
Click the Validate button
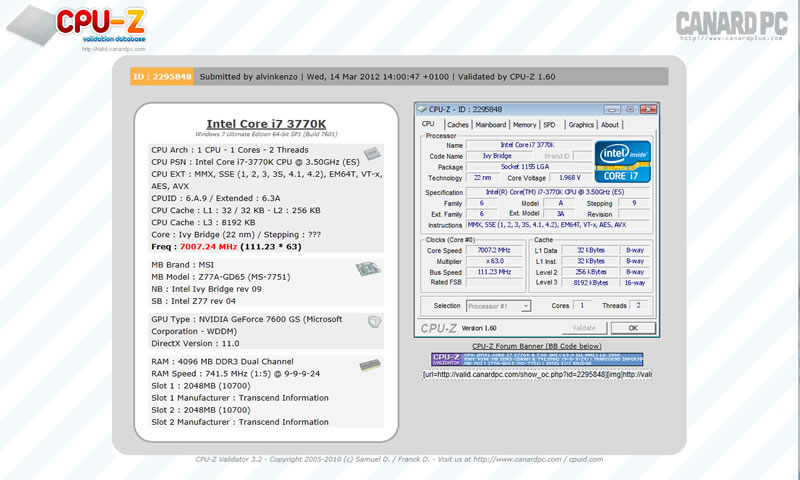(584, 328)
